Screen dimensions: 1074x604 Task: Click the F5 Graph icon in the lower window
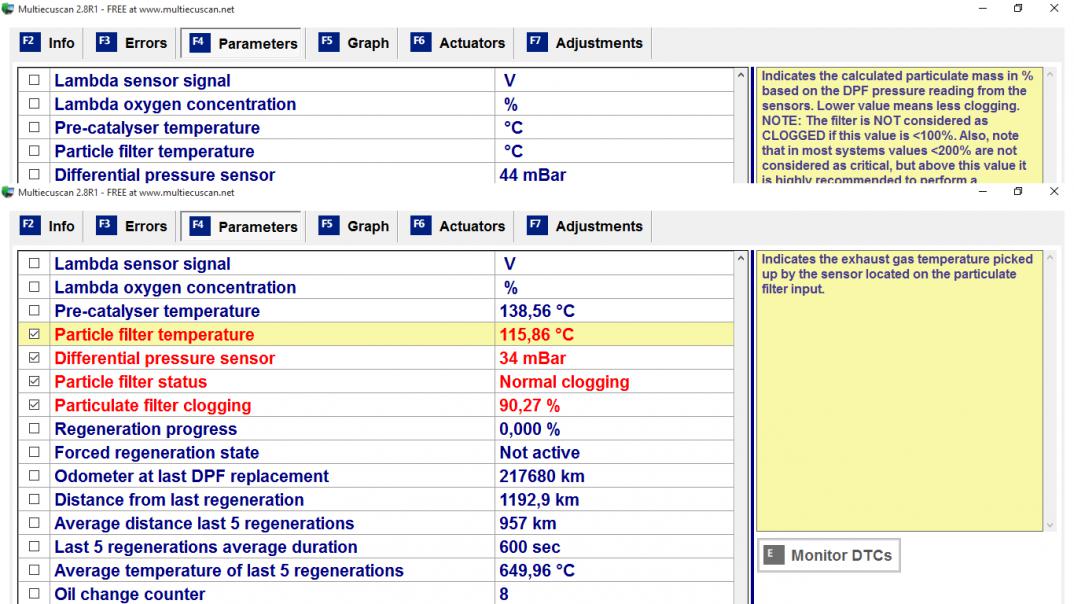(x=327, y=226)
